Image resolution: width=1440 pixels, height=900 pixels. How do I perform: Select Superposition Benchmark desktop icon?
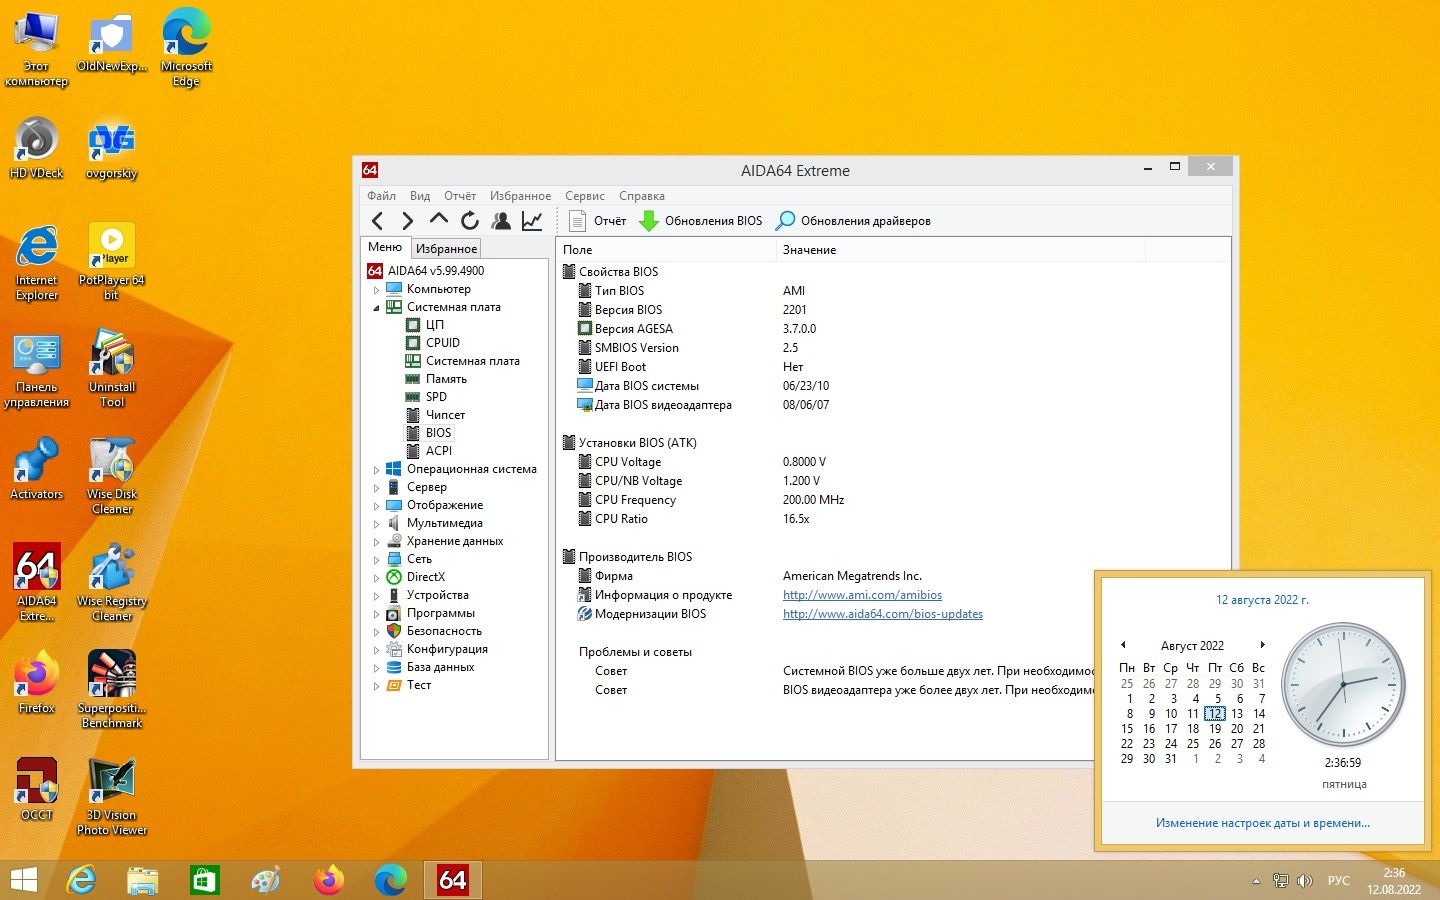[x=111, y=689]
